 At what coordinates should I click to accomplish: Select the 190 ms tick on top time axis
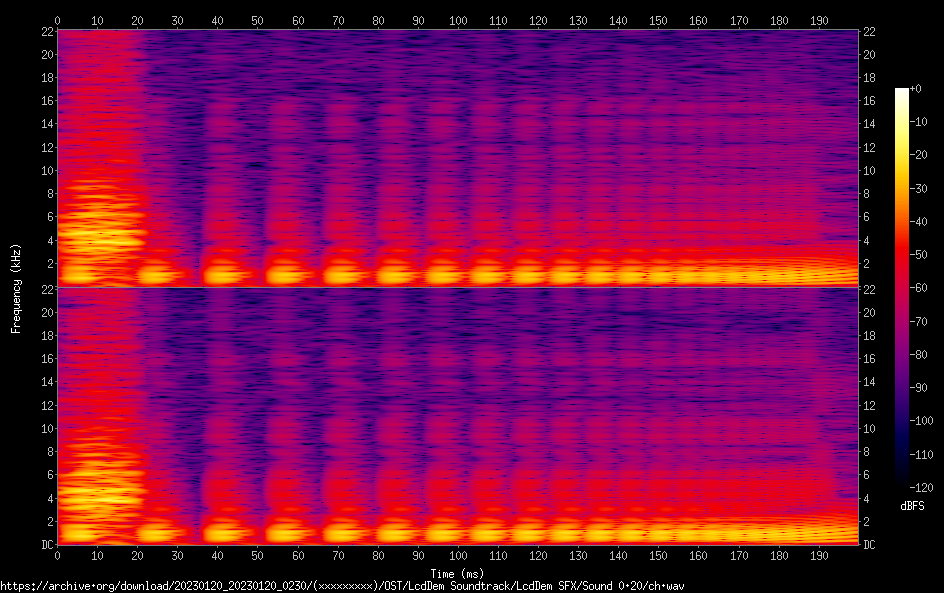818,20
